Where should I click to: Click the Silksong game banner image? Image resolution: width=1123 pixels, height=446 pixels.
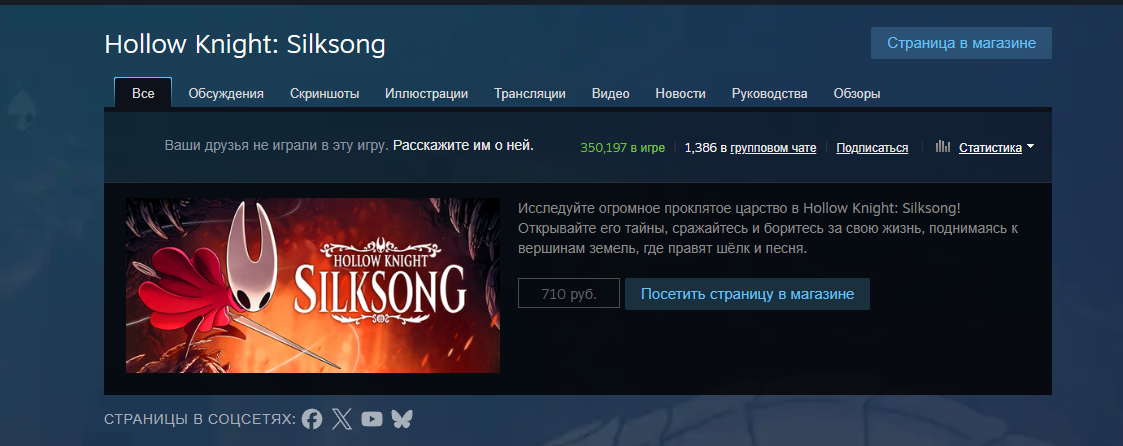[313, 286]
